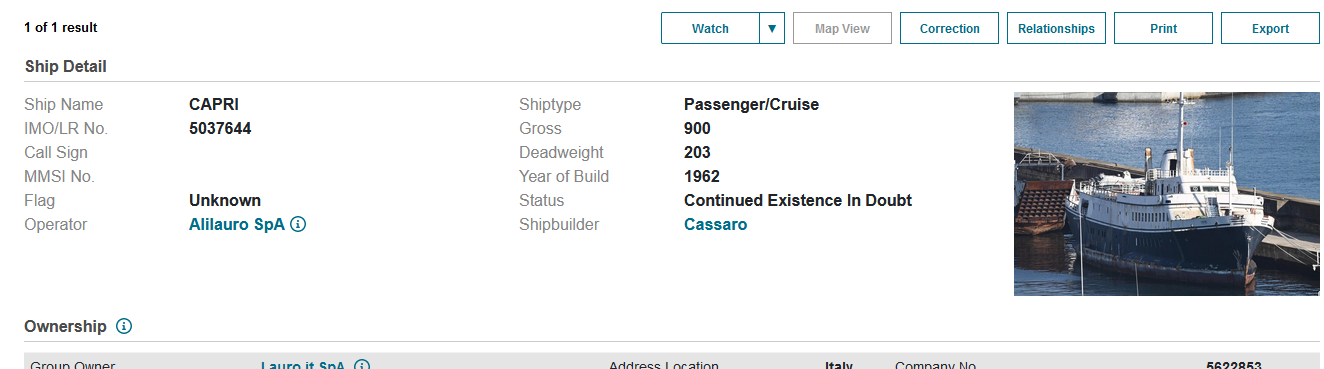Click the Ship Detail section heading

point(66,66)
